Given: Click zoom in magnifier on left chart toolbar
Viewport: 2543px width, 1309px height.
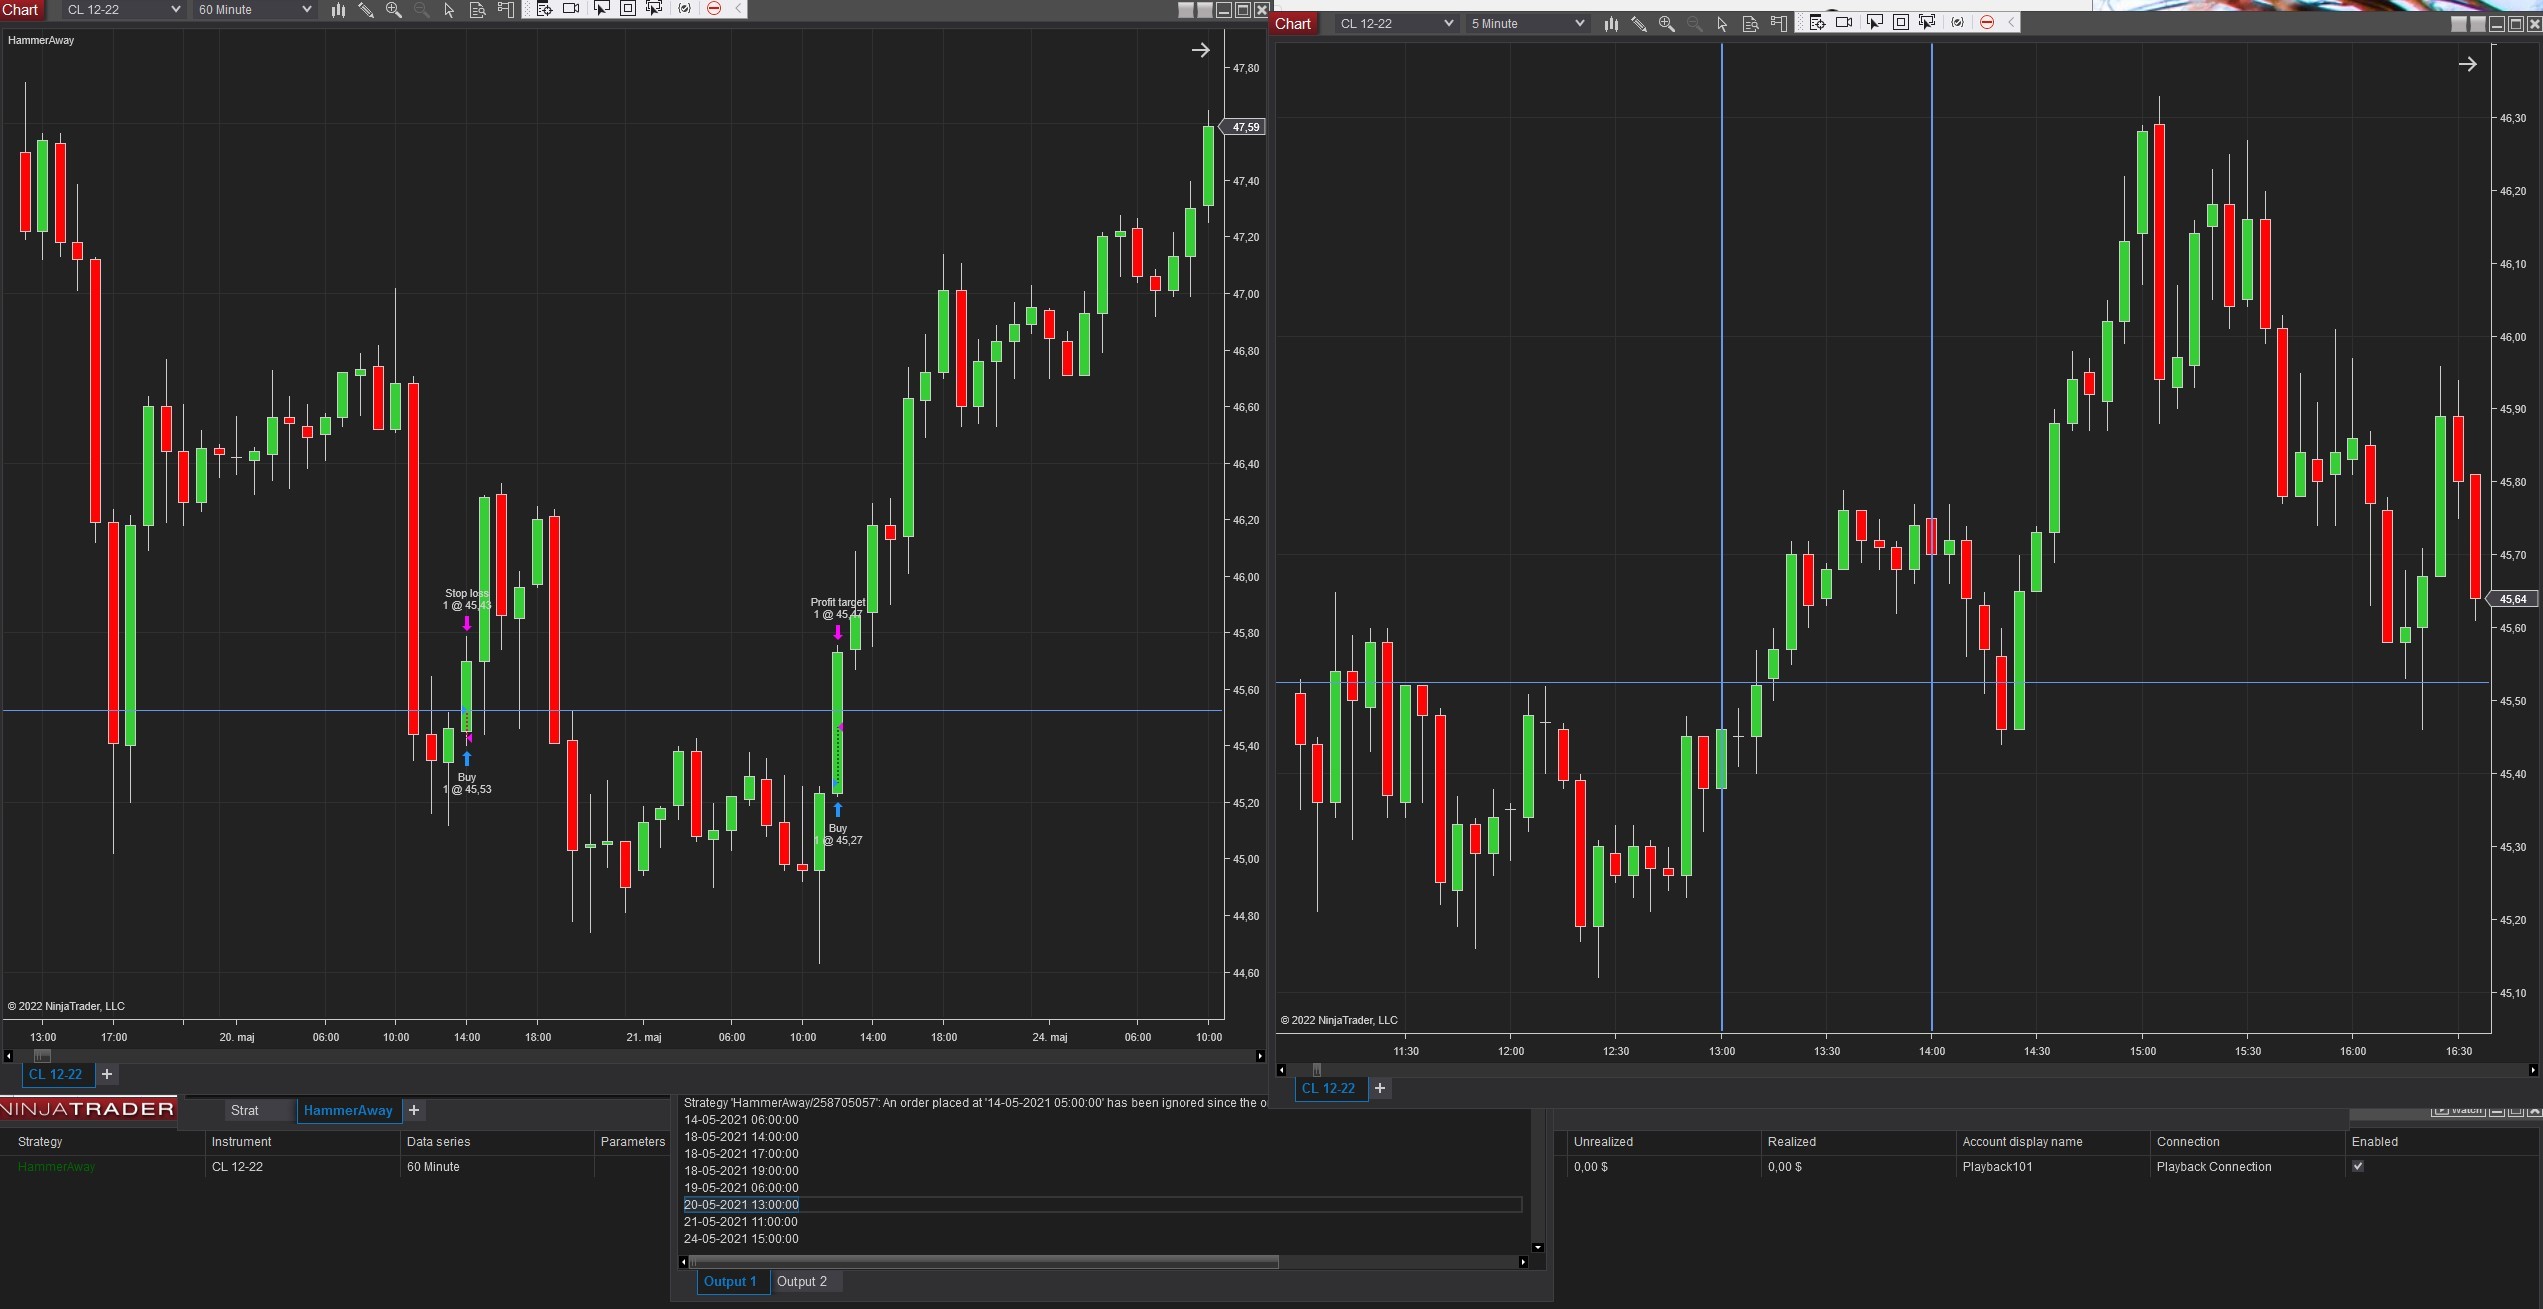Looking at the screenshot, I should tap(394, 10).
